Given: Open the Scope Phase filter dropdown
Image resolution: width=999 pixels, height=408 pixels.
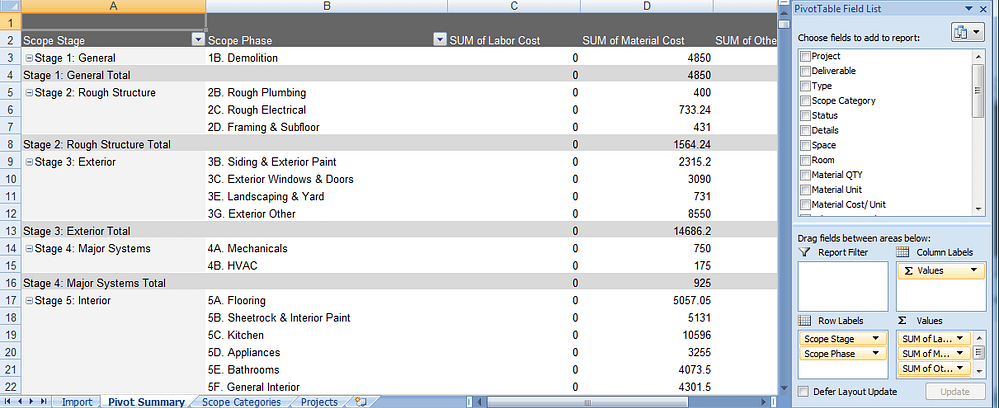Looking at the screenshot, I should pyautogui.click(x=440, y=40).
